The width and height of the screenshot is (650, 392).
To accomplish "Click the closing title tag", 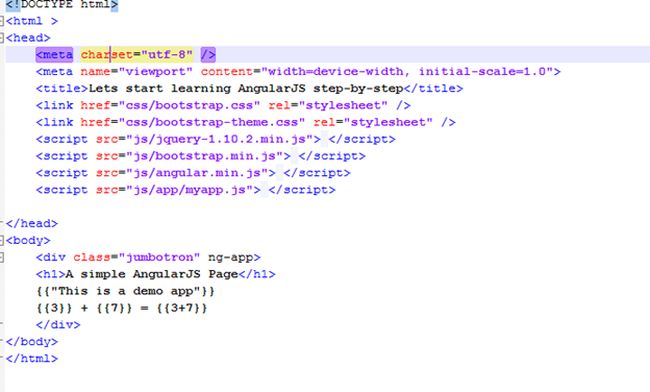I will [x=434, y=89].
